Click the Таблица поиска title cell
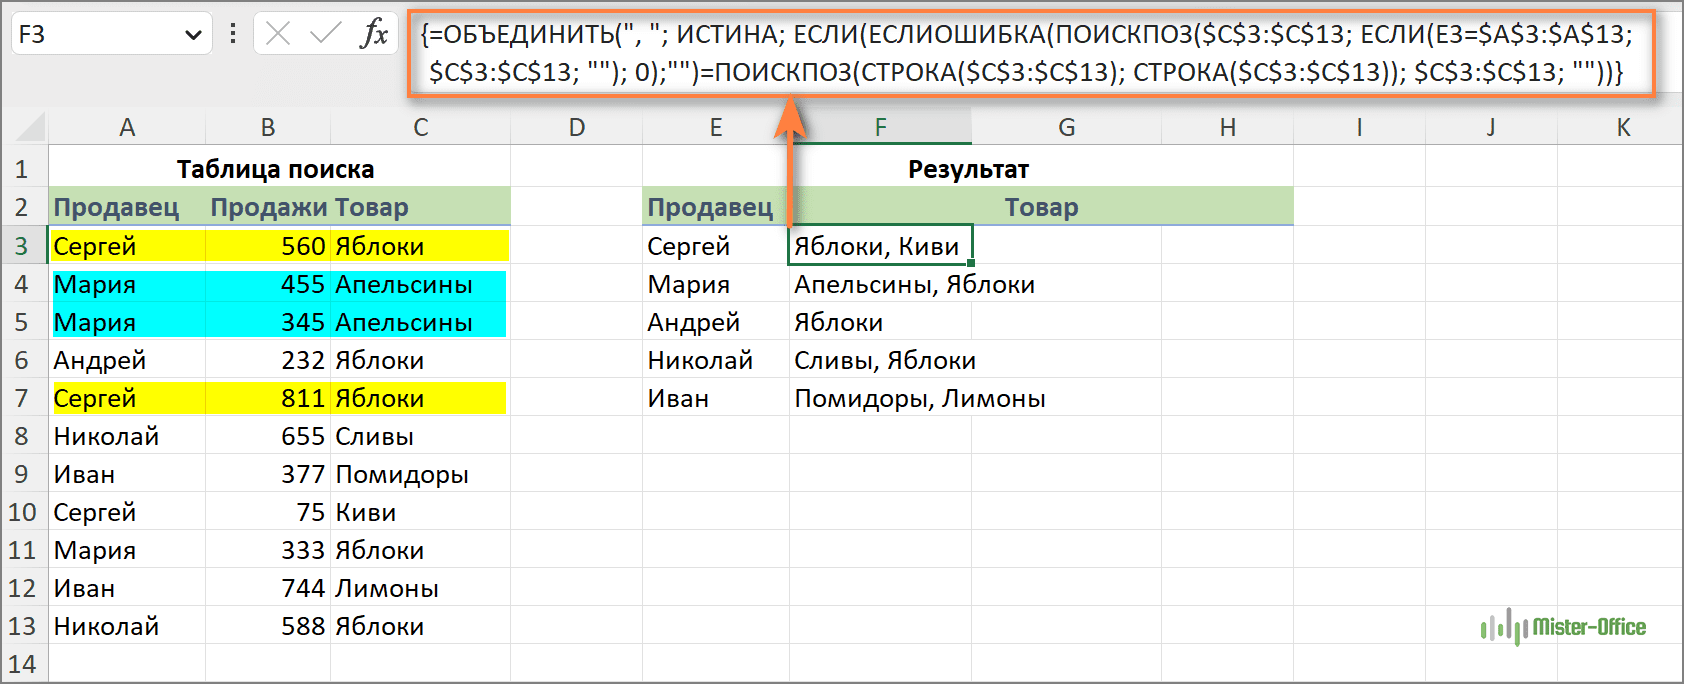This screenshot has width=1684, height=684. click(275, 169)
